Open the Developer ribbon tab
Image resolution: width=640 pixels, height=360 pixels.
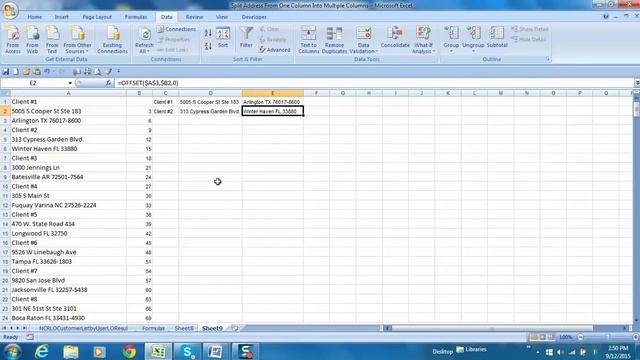point(254,17)
